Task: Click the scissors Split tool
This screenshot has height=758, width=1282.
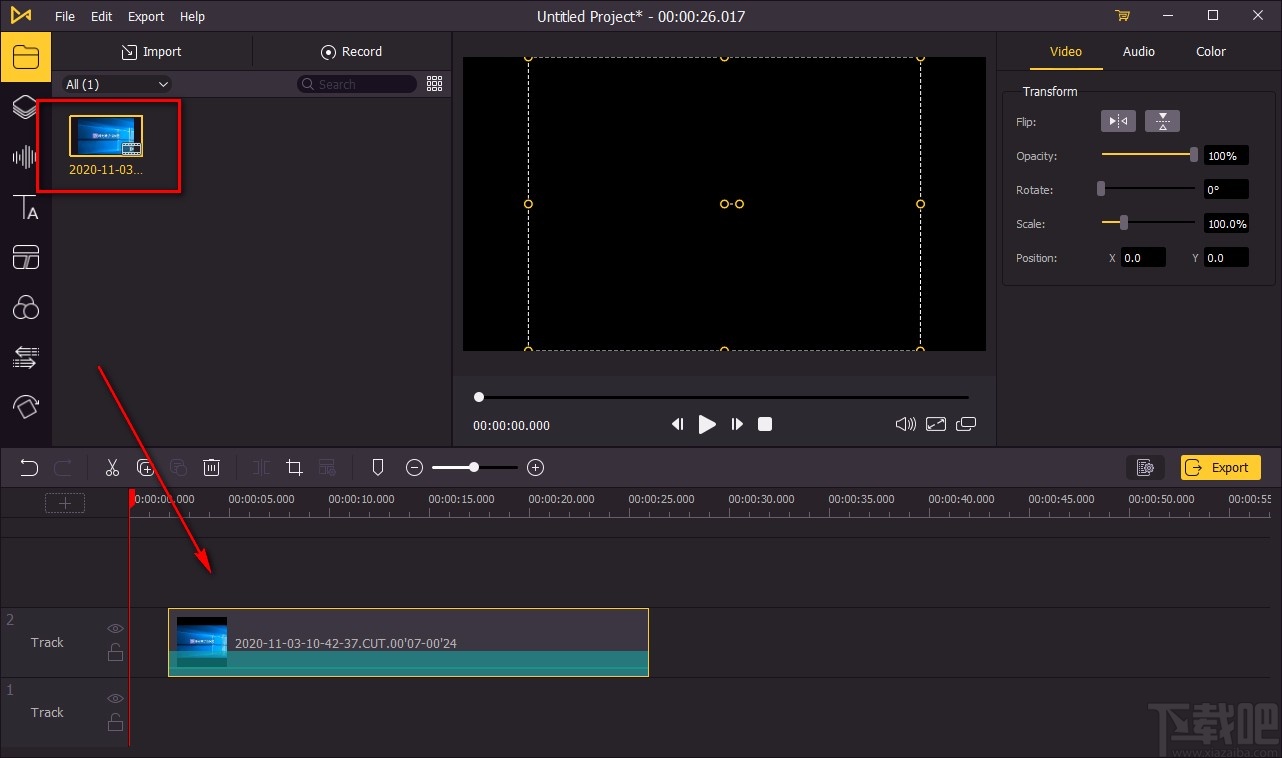Action: (112, 467)
